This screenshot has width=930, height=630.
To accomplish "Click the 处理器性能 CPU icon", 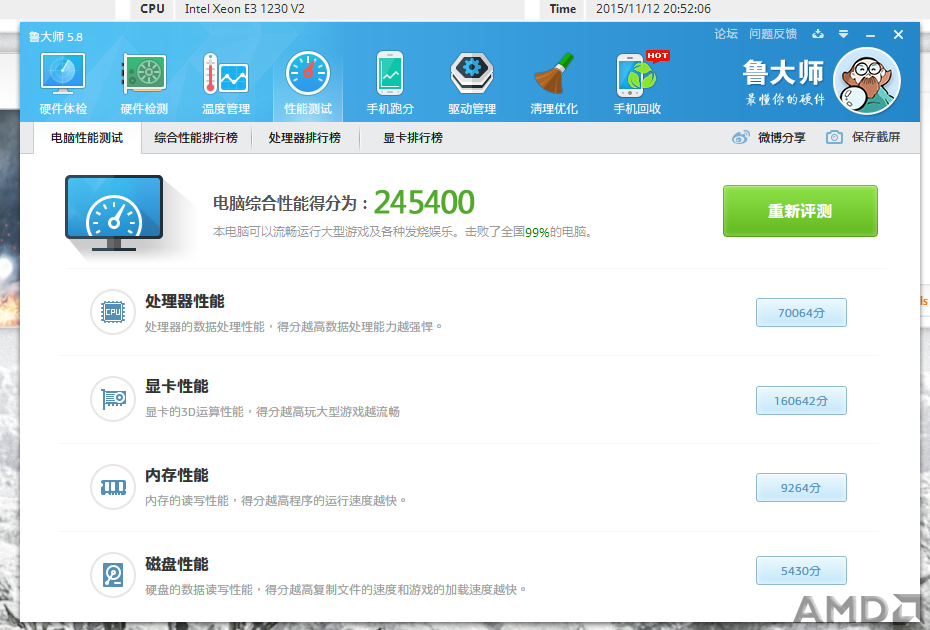I will [113, 312].
